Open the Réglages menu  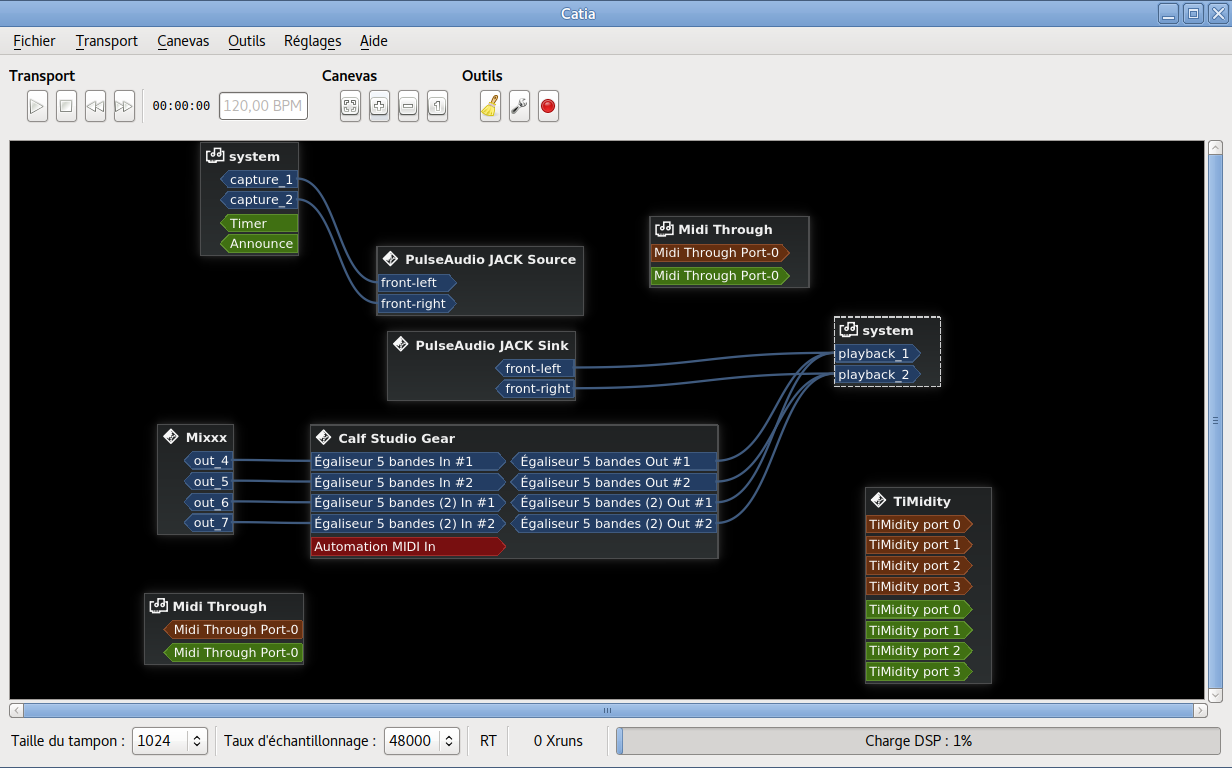click(312, 41)
